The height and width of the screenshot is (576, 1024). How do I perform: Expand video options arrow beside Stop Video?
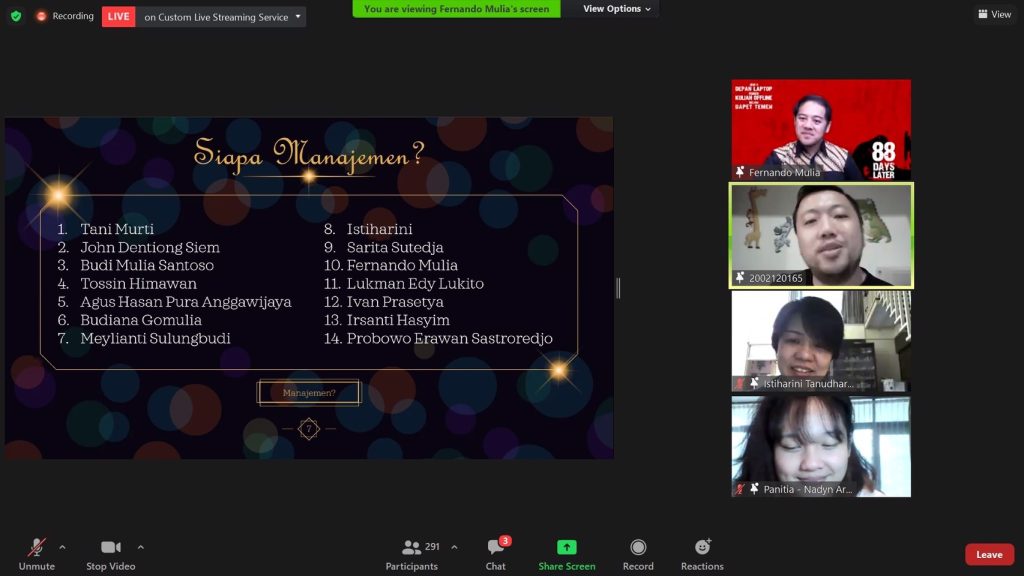(140, 547)
